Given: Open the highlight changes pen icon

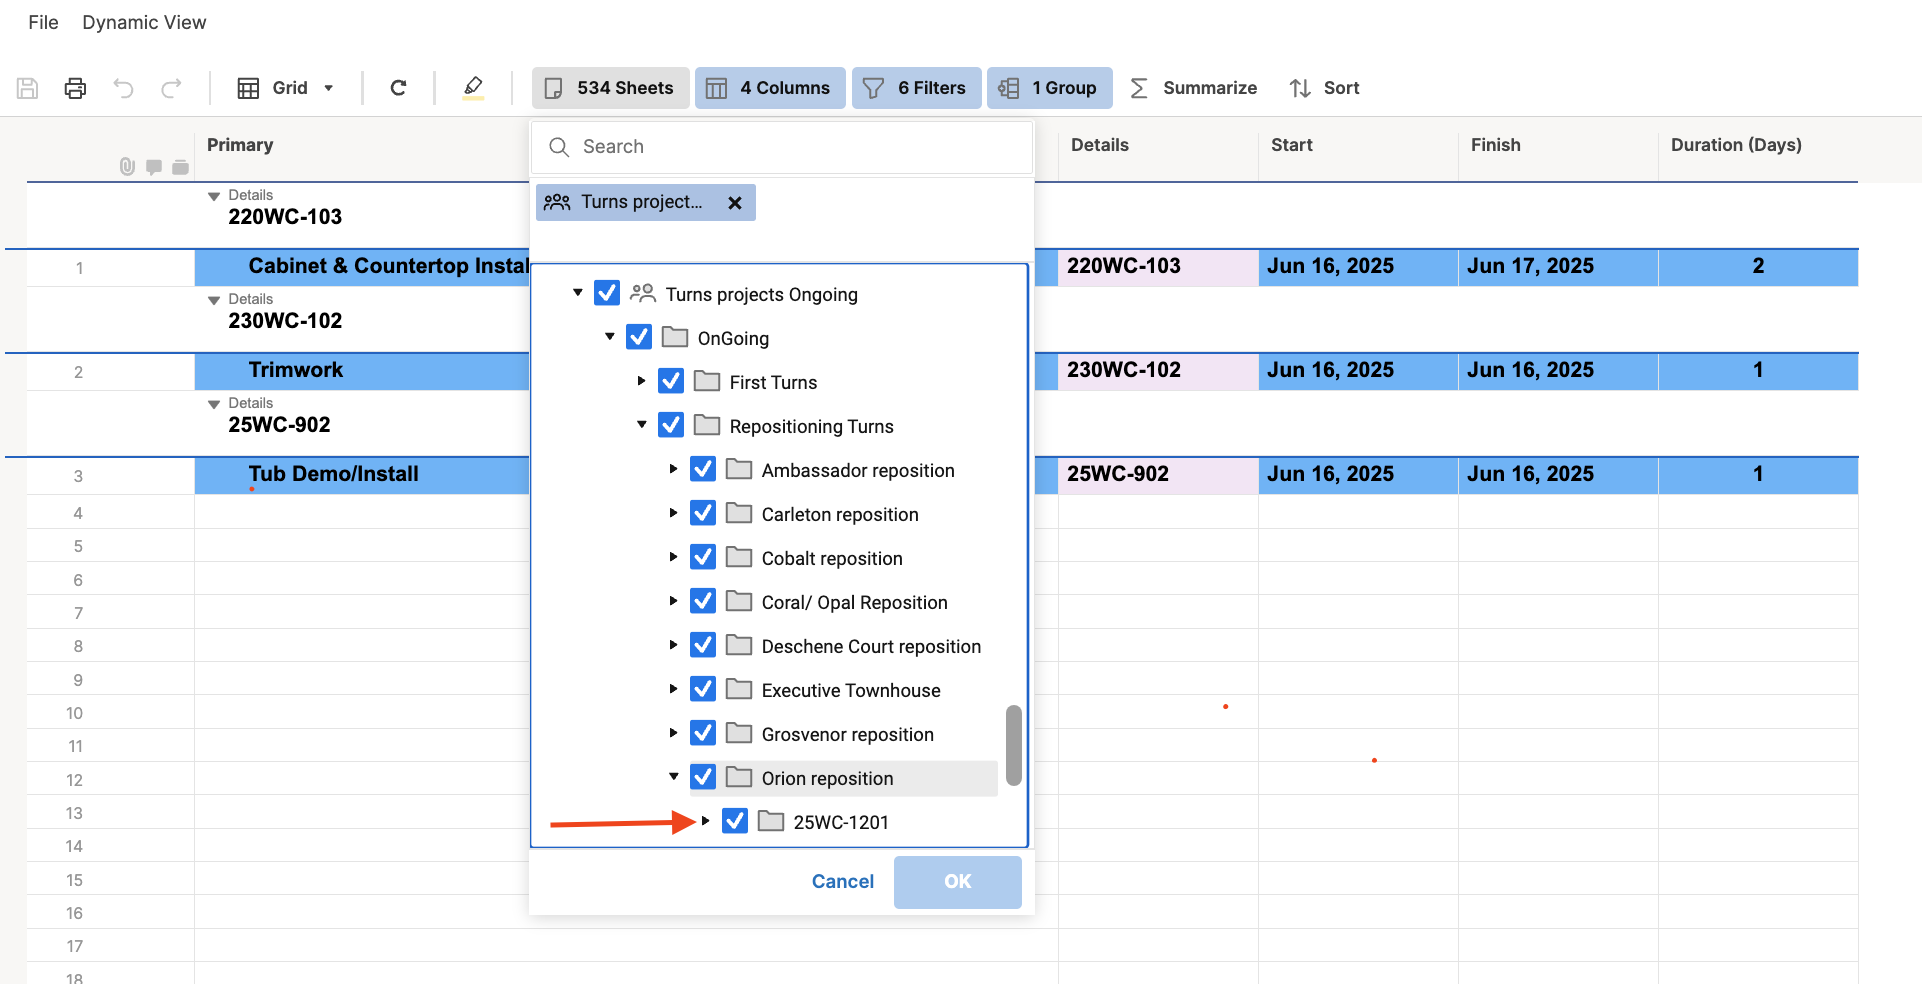Looking at the screenshot, I should pyautogui.click(x=473, y=88).
